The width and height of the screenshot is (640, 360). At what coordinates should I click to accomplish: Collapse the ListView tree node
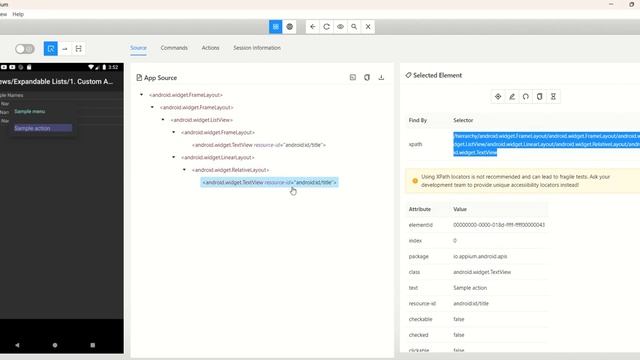click(163, 120)
